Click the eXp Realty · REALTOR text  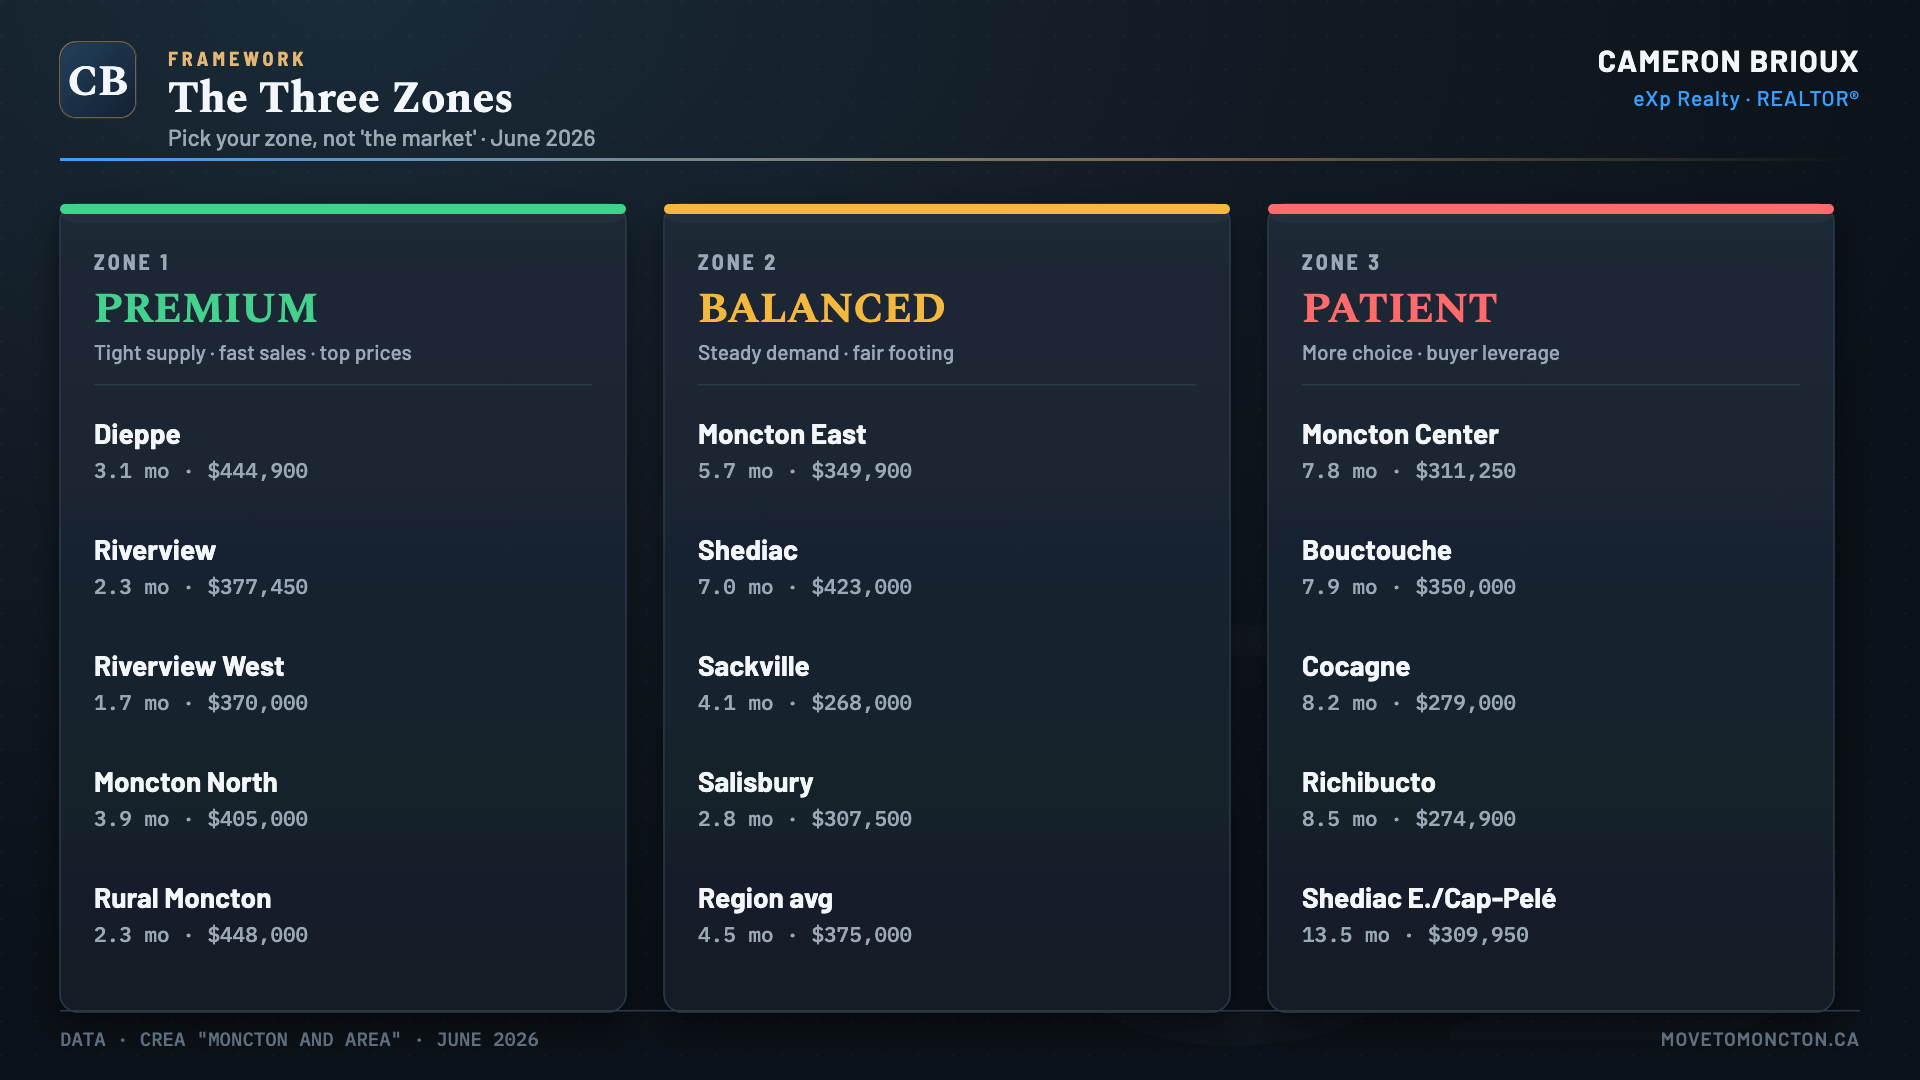(1745, 99)
